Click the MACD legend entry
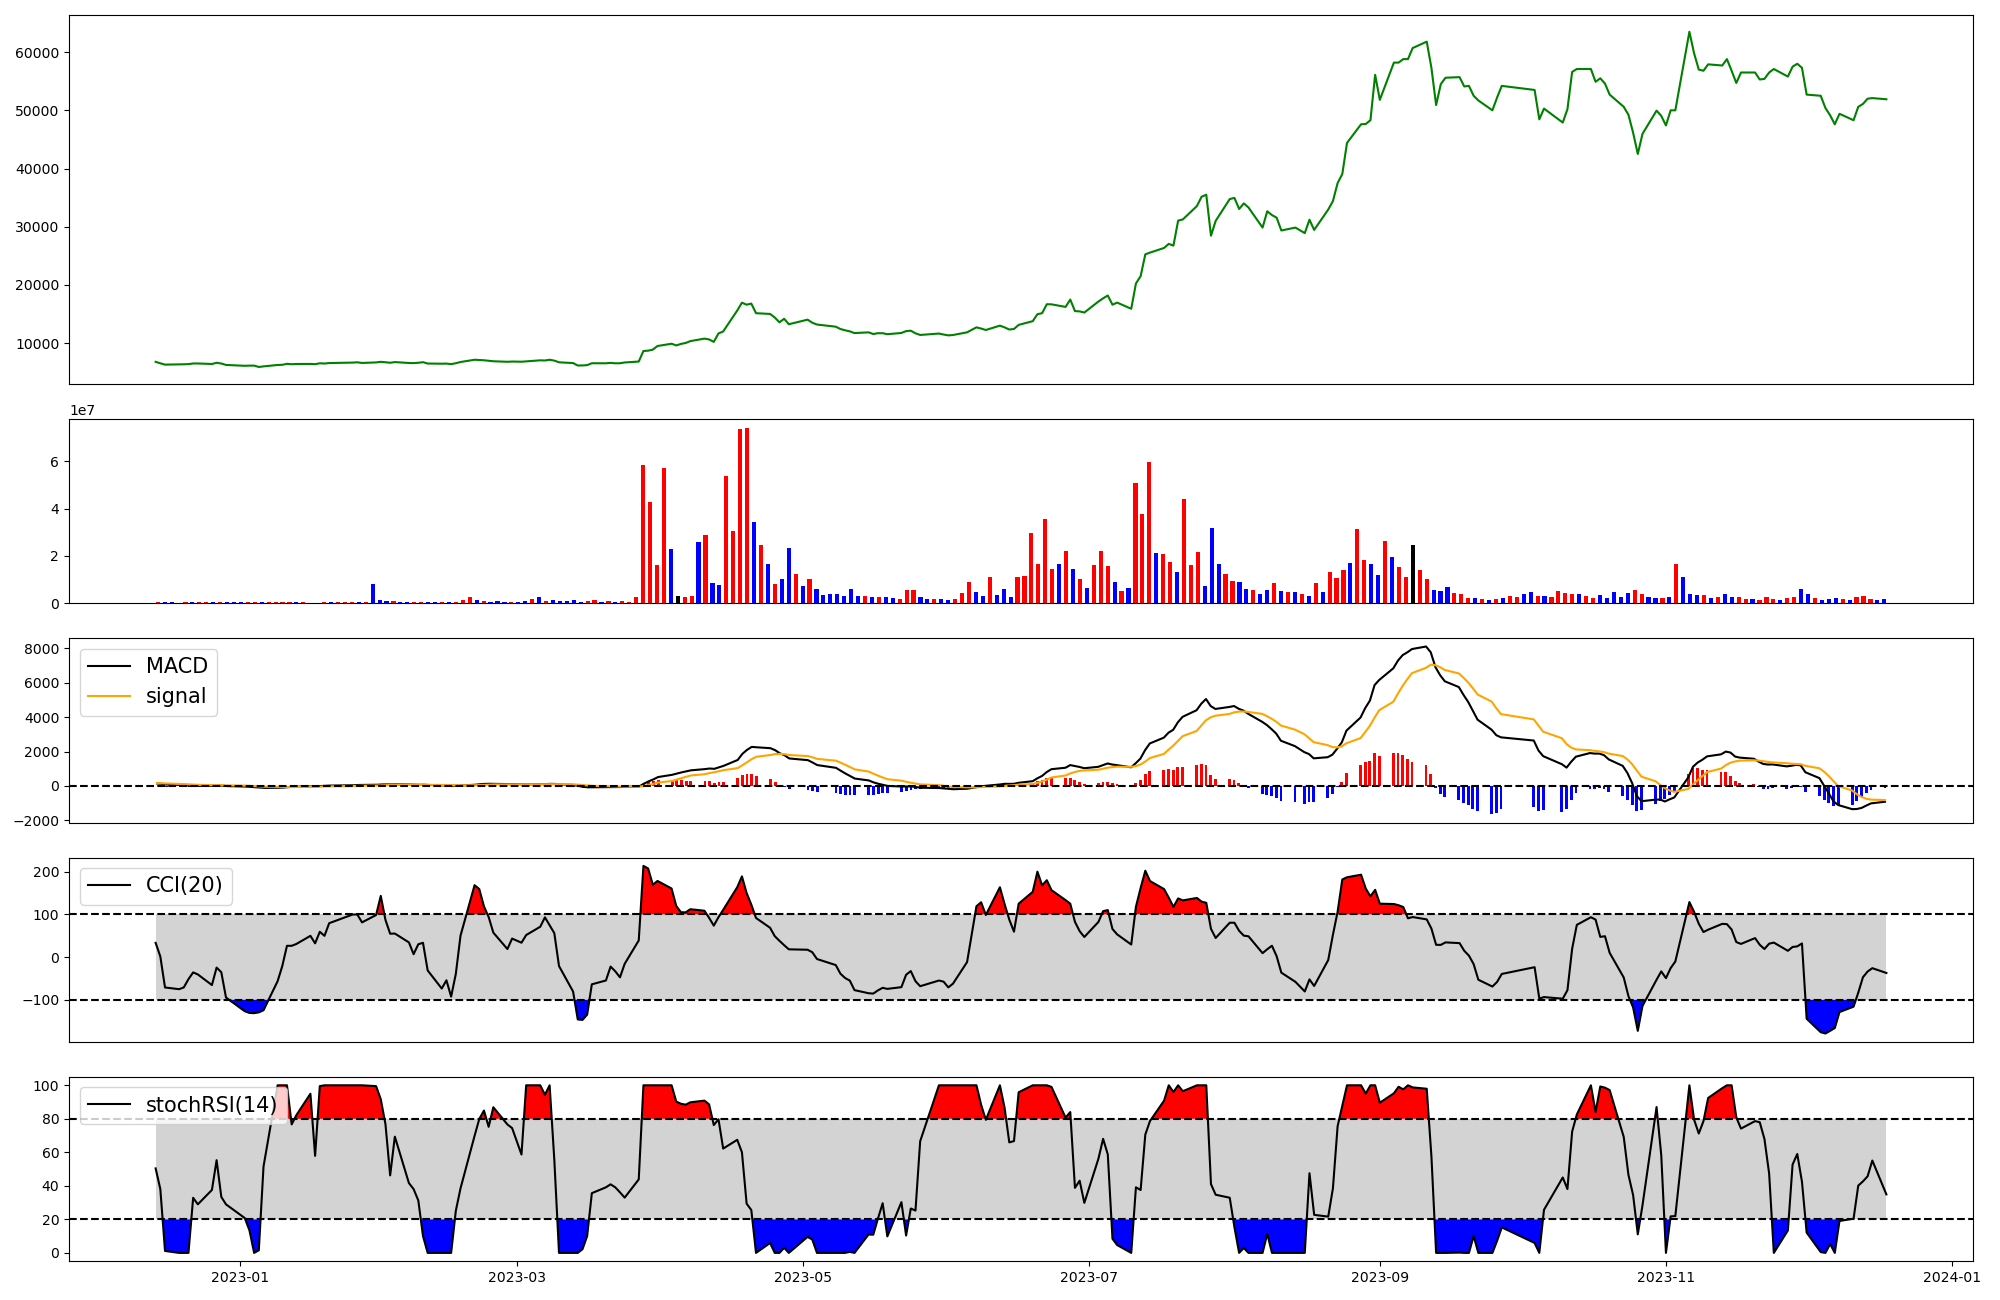The image size is (2000, 1300). 176,666
